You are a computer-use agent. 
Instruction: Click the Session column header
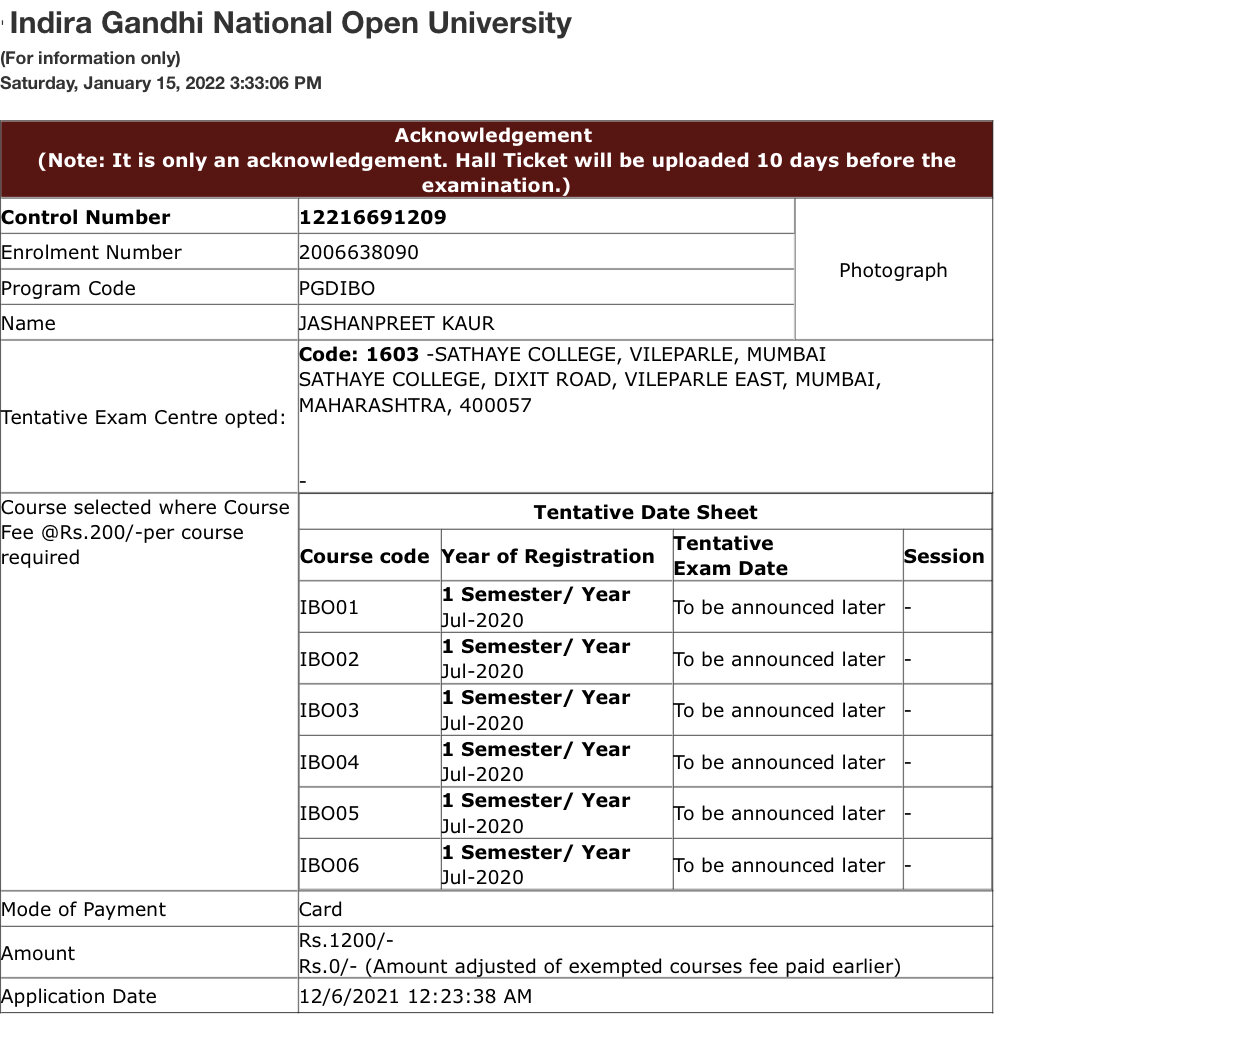point(944,556)
